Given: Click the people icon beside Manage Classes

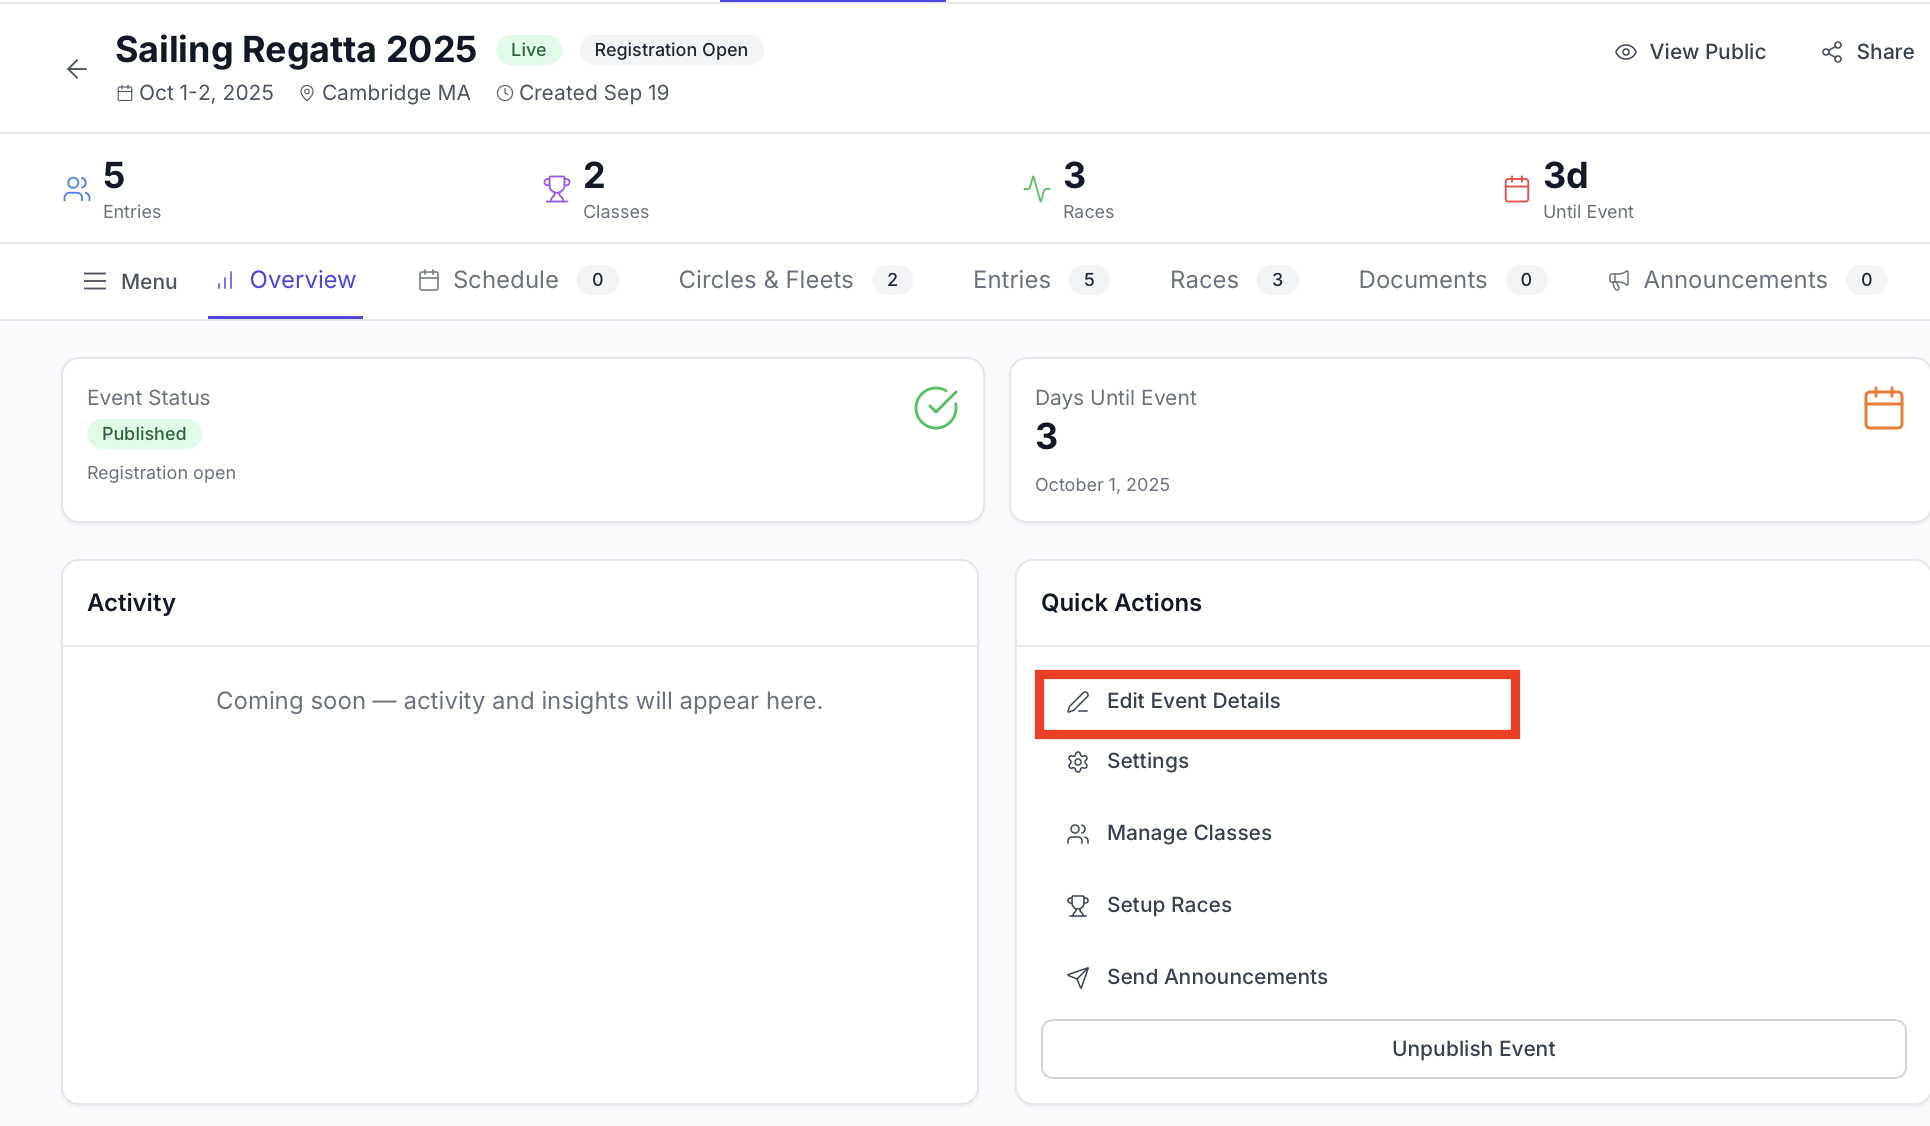Looking at the screenshot, I should tap(1078, 834).
